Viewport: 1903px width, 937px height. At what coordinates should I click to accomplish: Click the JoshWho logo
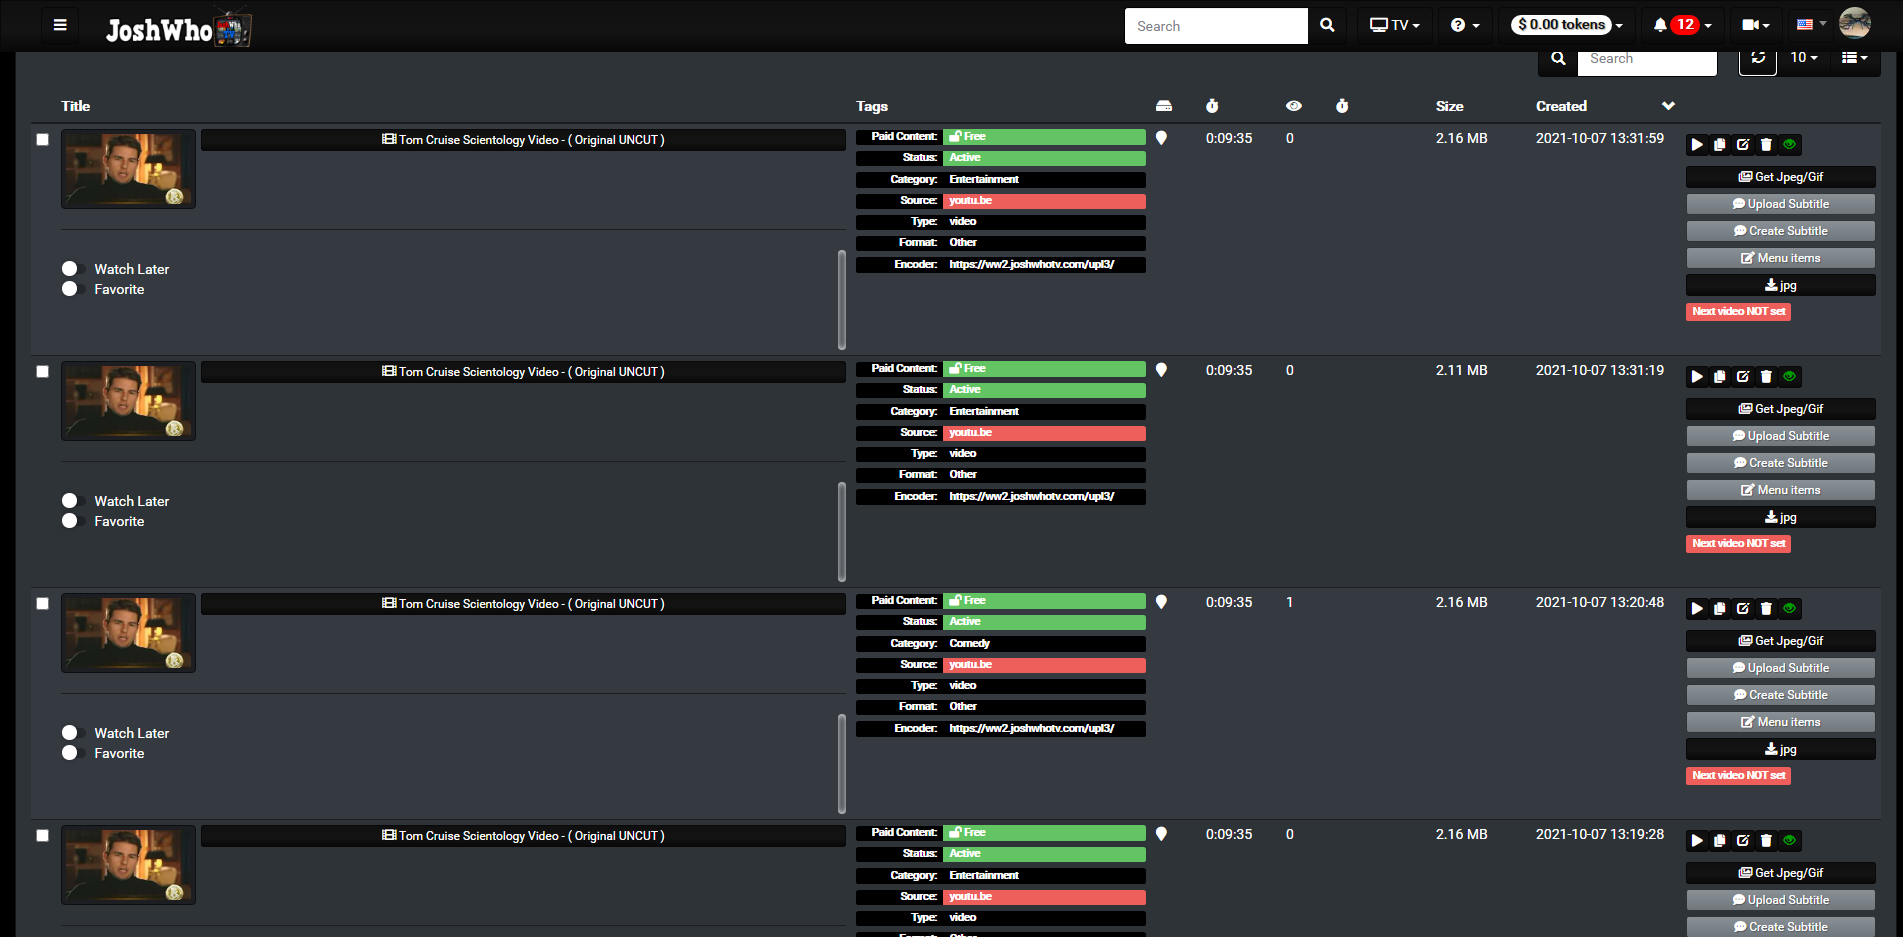pyautogui.click(x=178, y=28)
